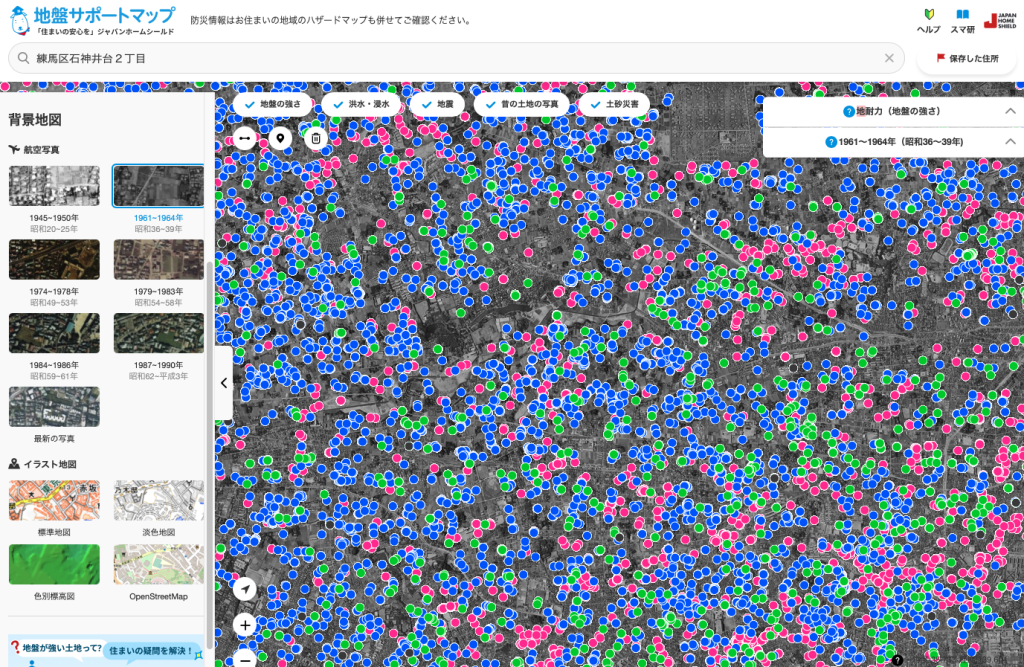Open the ヘルプ help icon

928,21
